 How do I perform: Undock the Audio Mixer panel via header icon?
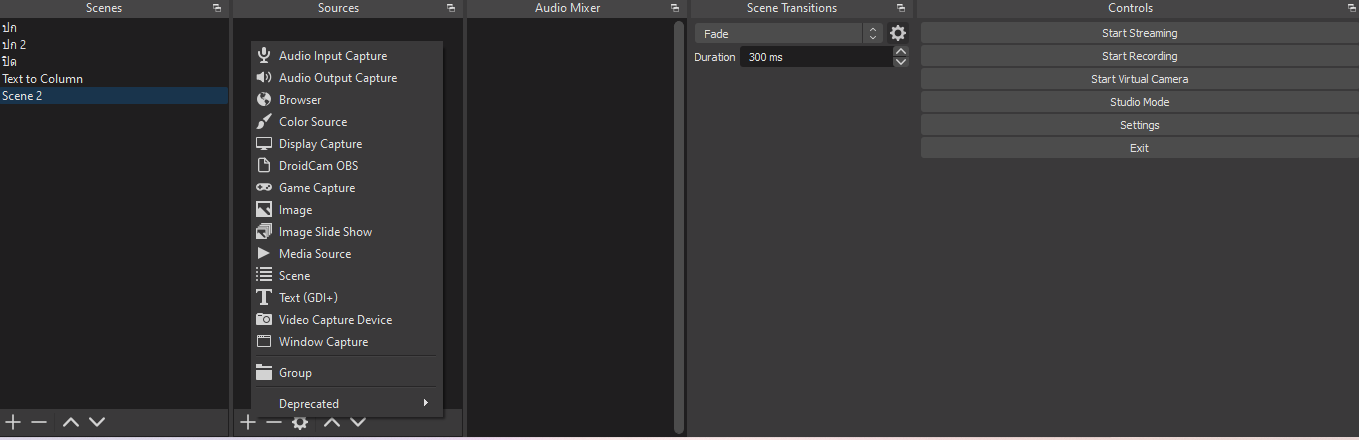(675, 8)
